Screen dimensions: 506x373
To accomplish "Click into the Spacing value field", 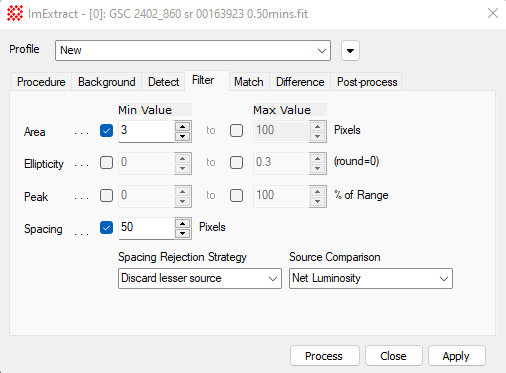I will point(146,228).
